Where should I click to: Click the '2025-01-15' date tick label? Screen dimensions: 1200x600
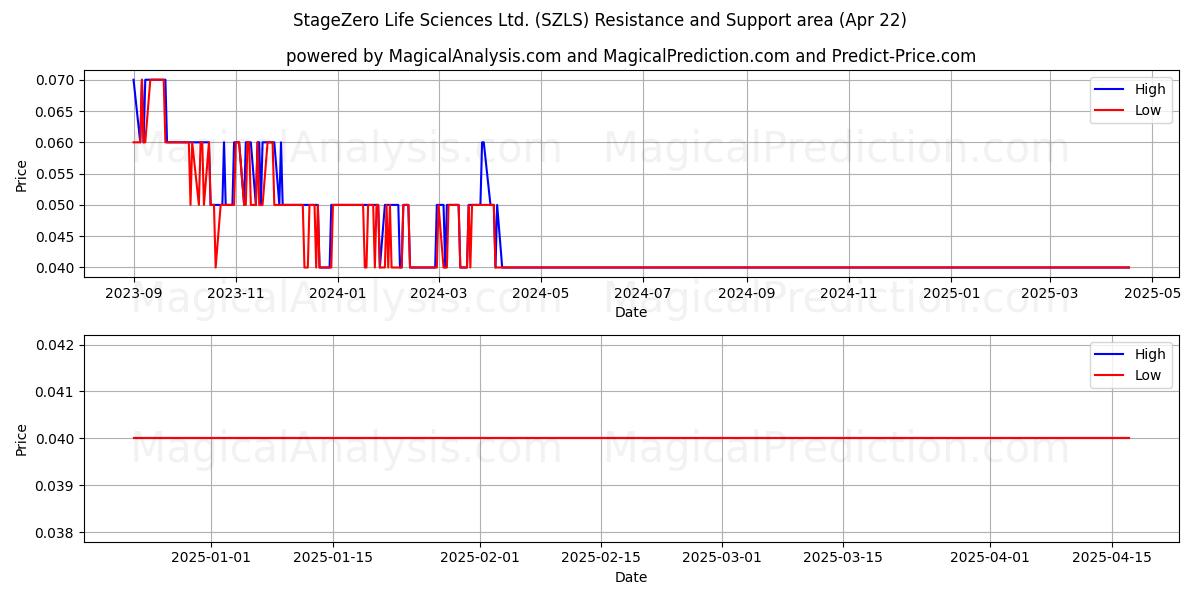[333, 558]
